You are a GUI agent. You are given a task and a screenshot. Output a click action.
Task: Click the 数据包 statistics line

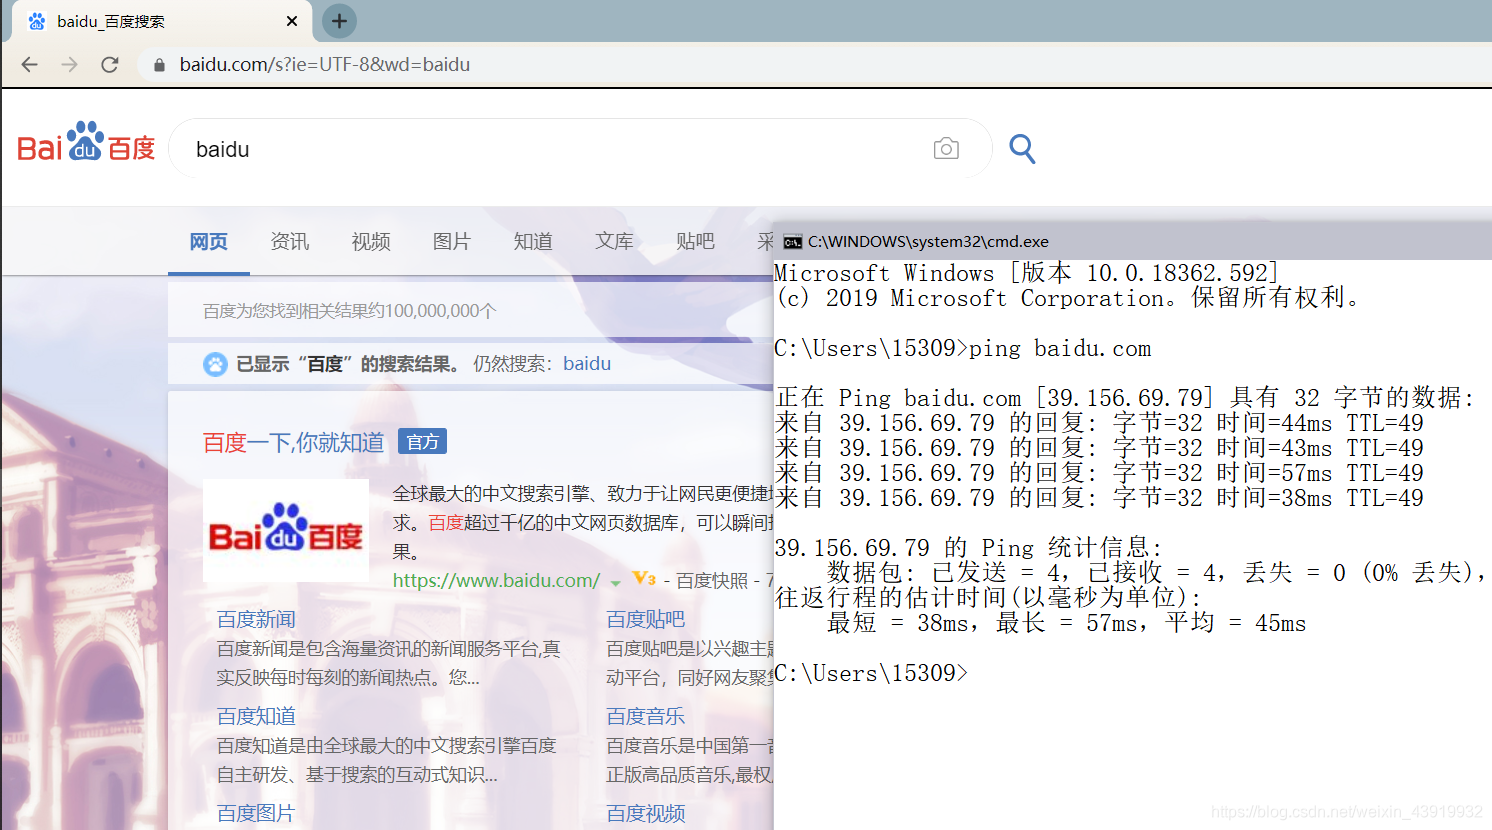pyautogui.click(x=1157, y=573)
